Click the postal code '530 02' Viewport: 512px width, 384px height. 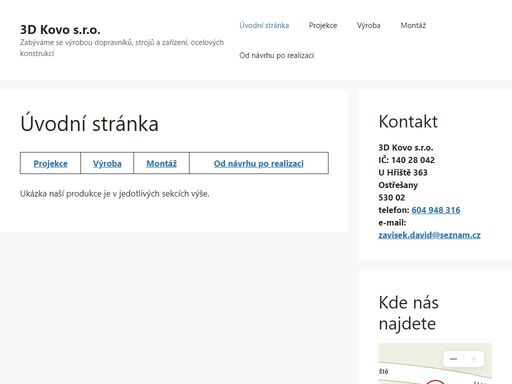tap(392, 198)
